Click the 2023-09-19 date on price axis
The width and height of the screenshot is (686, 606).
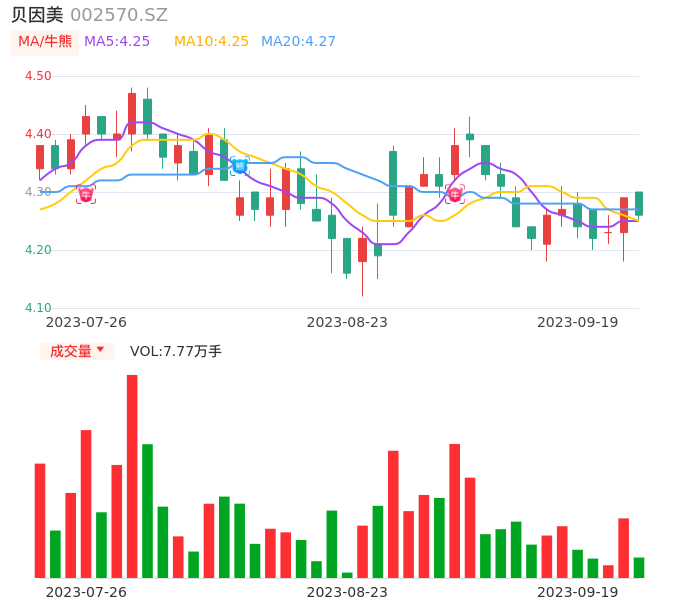[x=577, y=322]
